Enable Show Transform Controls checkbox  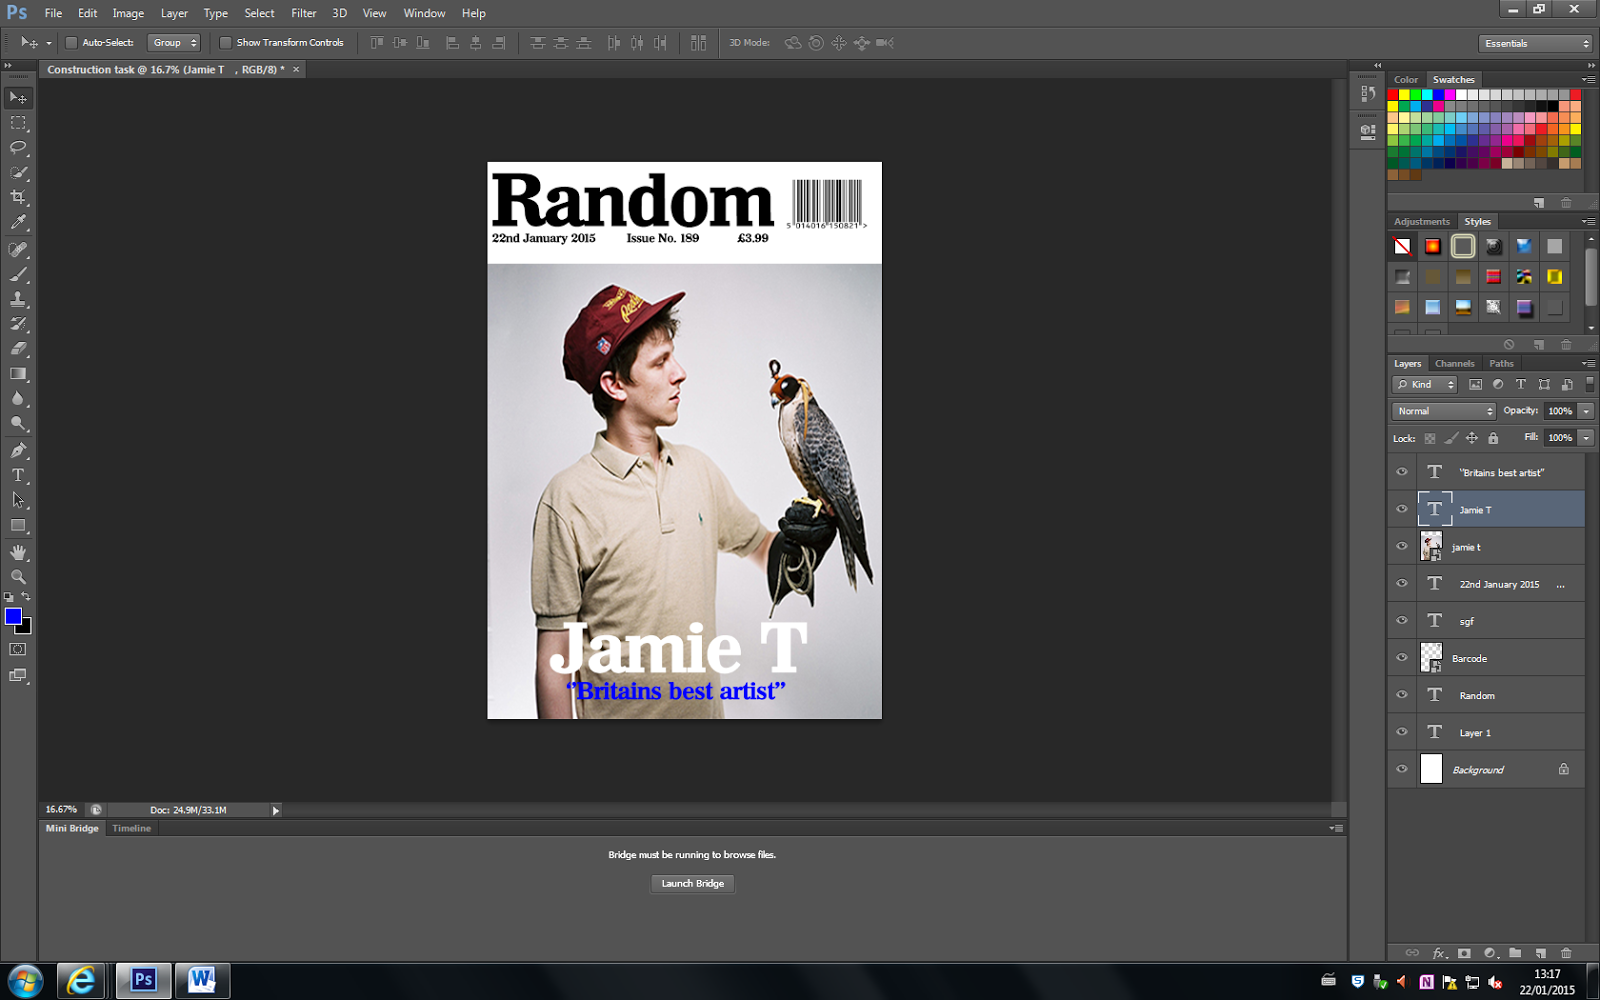click(225, 43)
